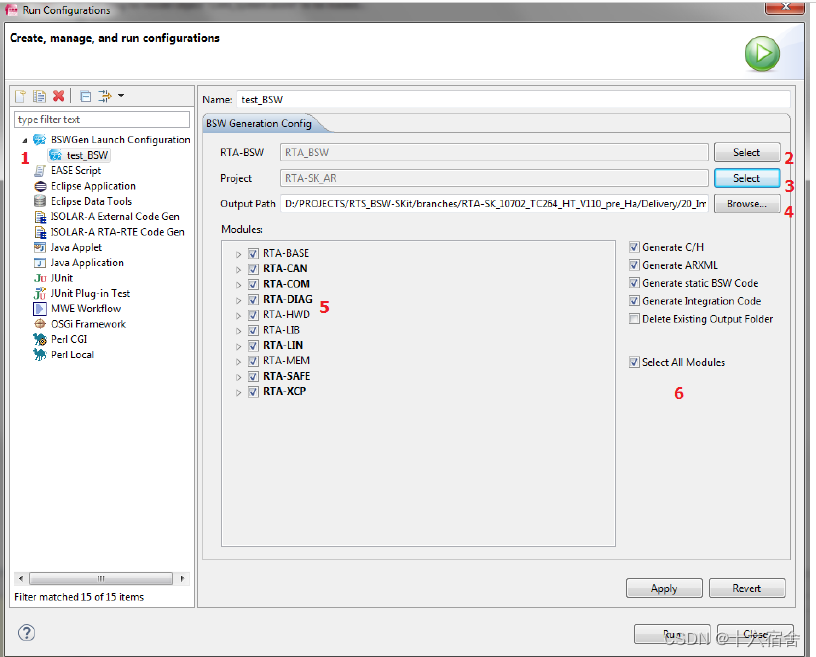Expand the RTA-SAFE module
The image size is (816, 657).
pyautogui.click(x=238, y=377)
